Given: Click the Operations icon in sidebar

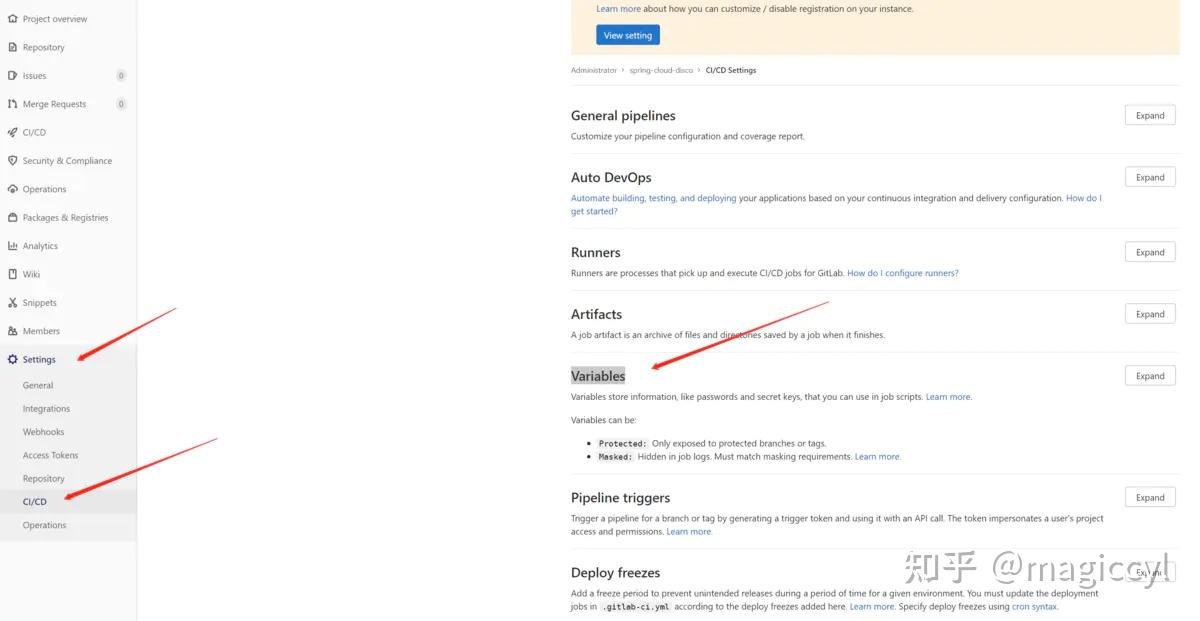Looking at the screenshot, I should click(13, 189).
